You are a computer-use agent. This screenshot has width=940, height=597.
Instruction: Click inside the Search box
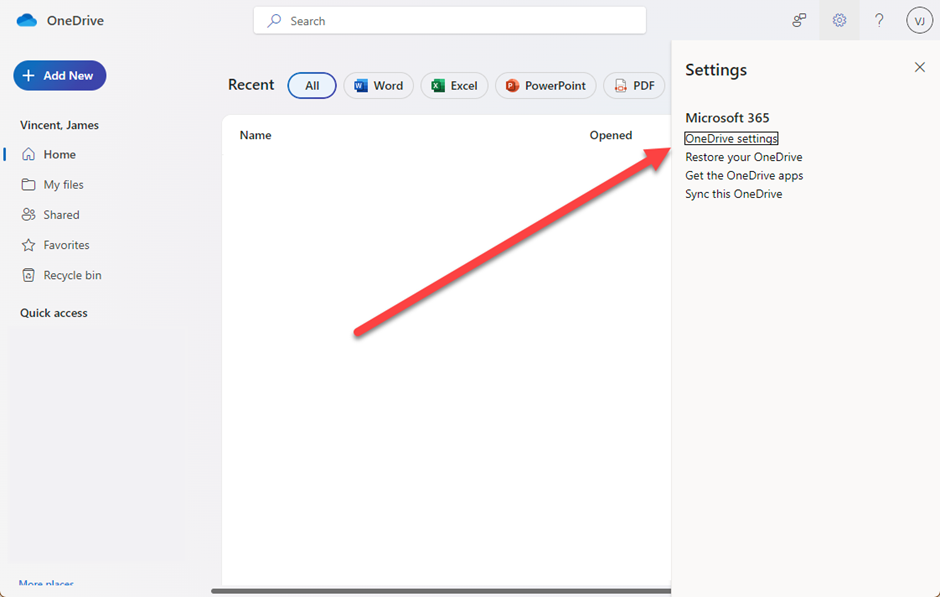click(450, 21)
